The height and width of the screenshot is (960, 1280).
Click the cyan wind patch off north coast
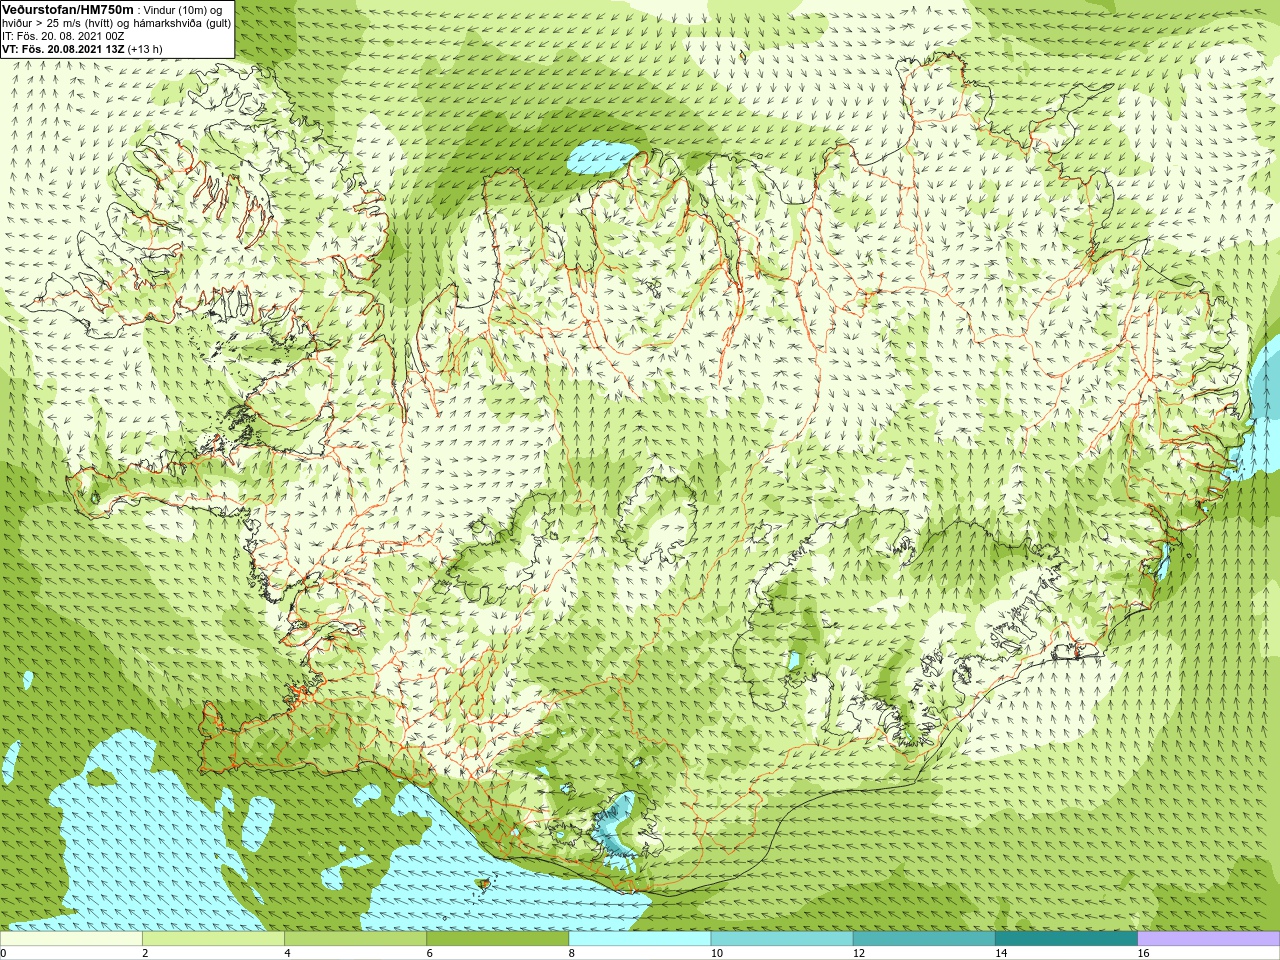tap(602, 157)
